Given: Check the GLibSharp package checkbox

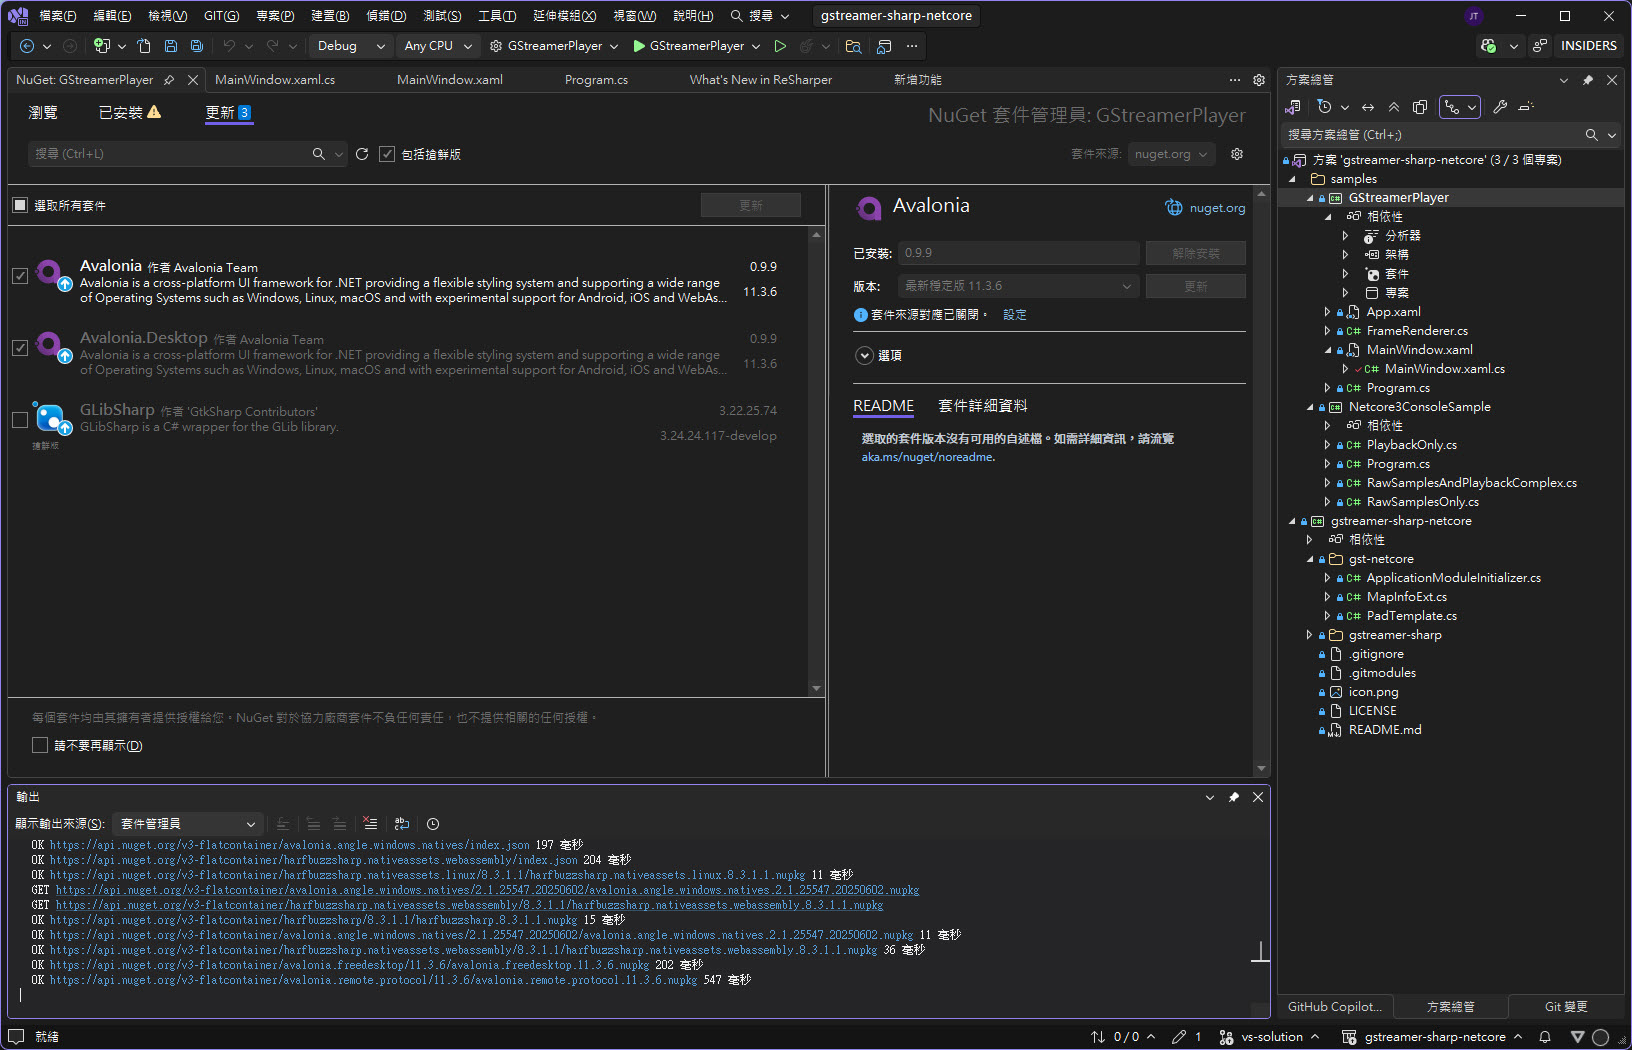Looking at the screenshot, I should pos(20,420).
